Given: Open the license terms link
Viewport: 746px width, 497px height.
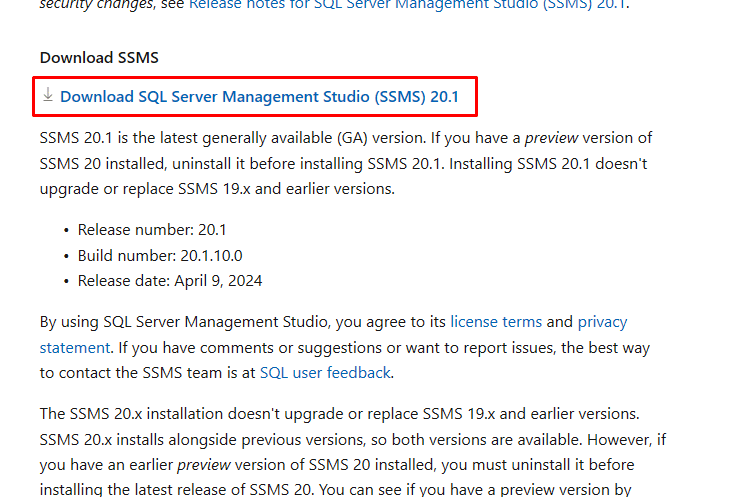Looking at the screenshot, I should pyautogui.click(x=496, y=322).
